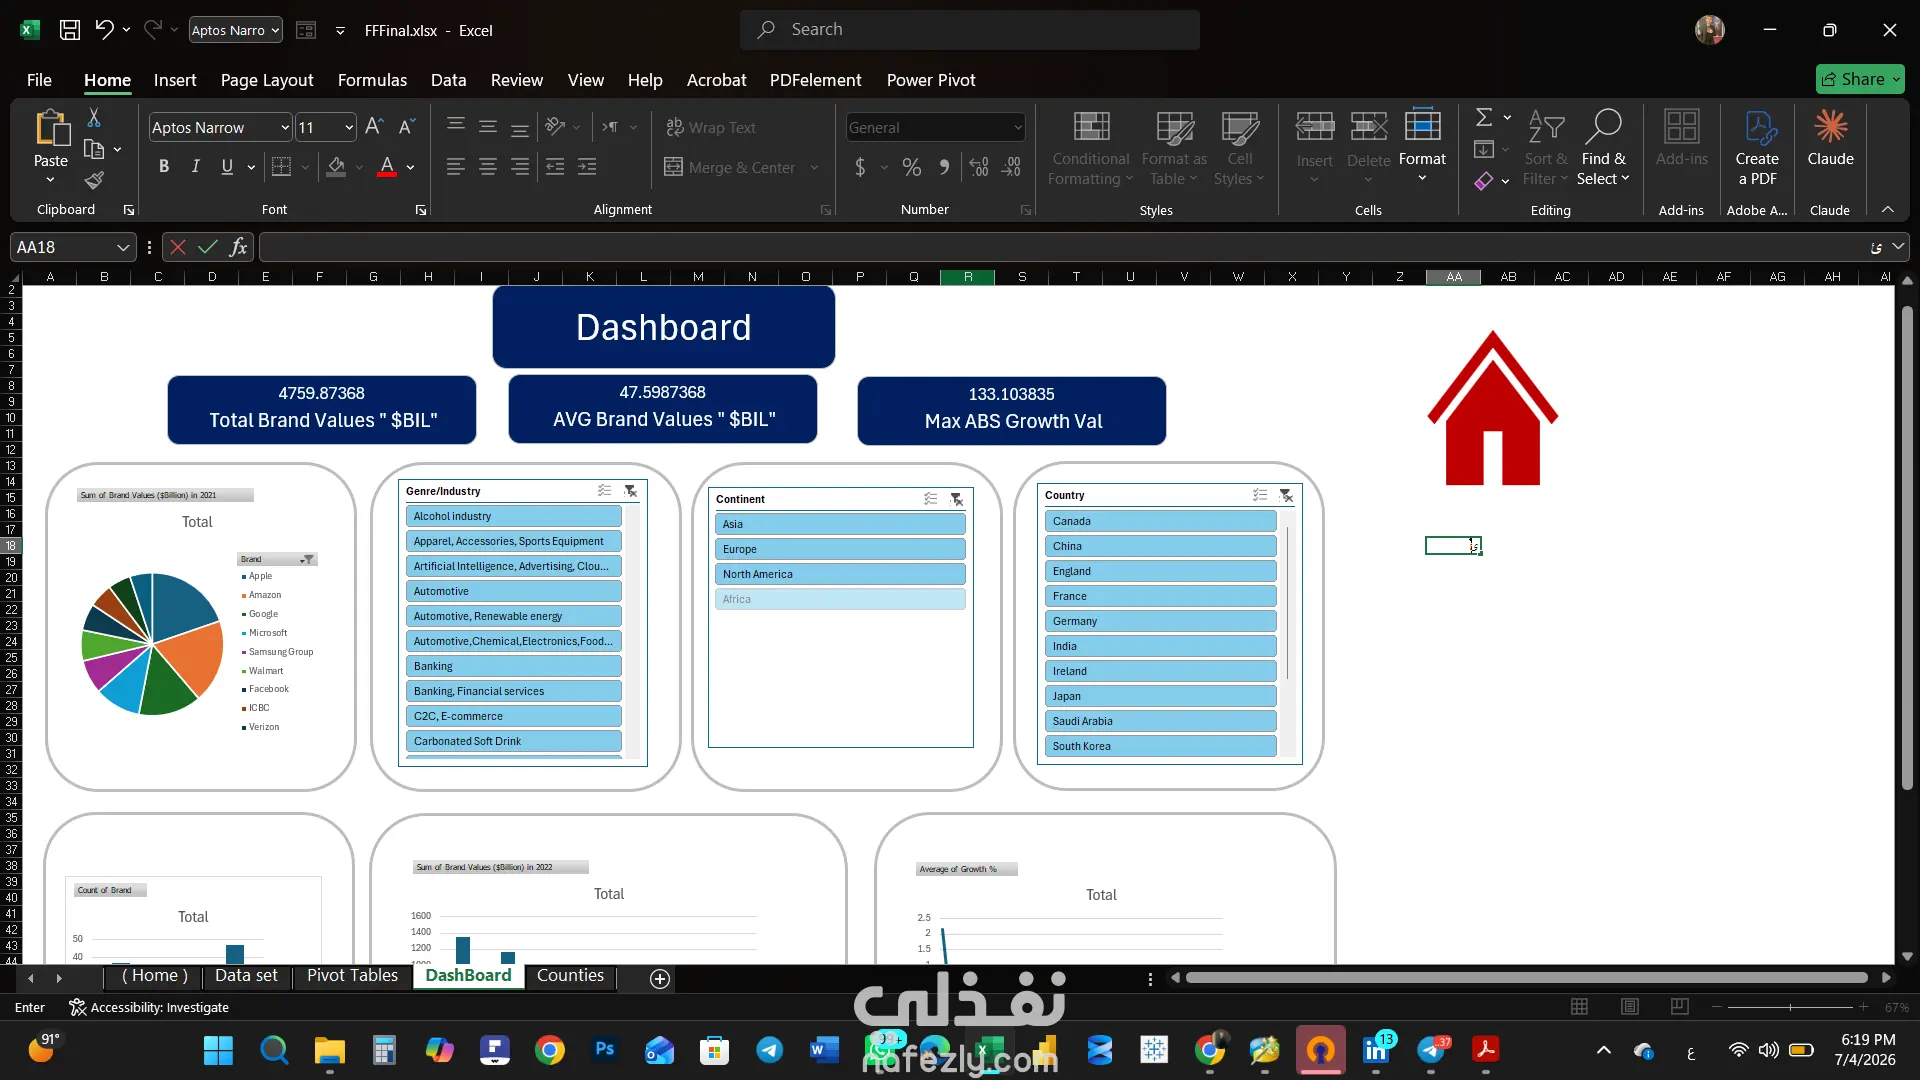Click the zoom slider in status bar
This screenshot has height=1080, width=1920.
click(x=1790, y=1007)
